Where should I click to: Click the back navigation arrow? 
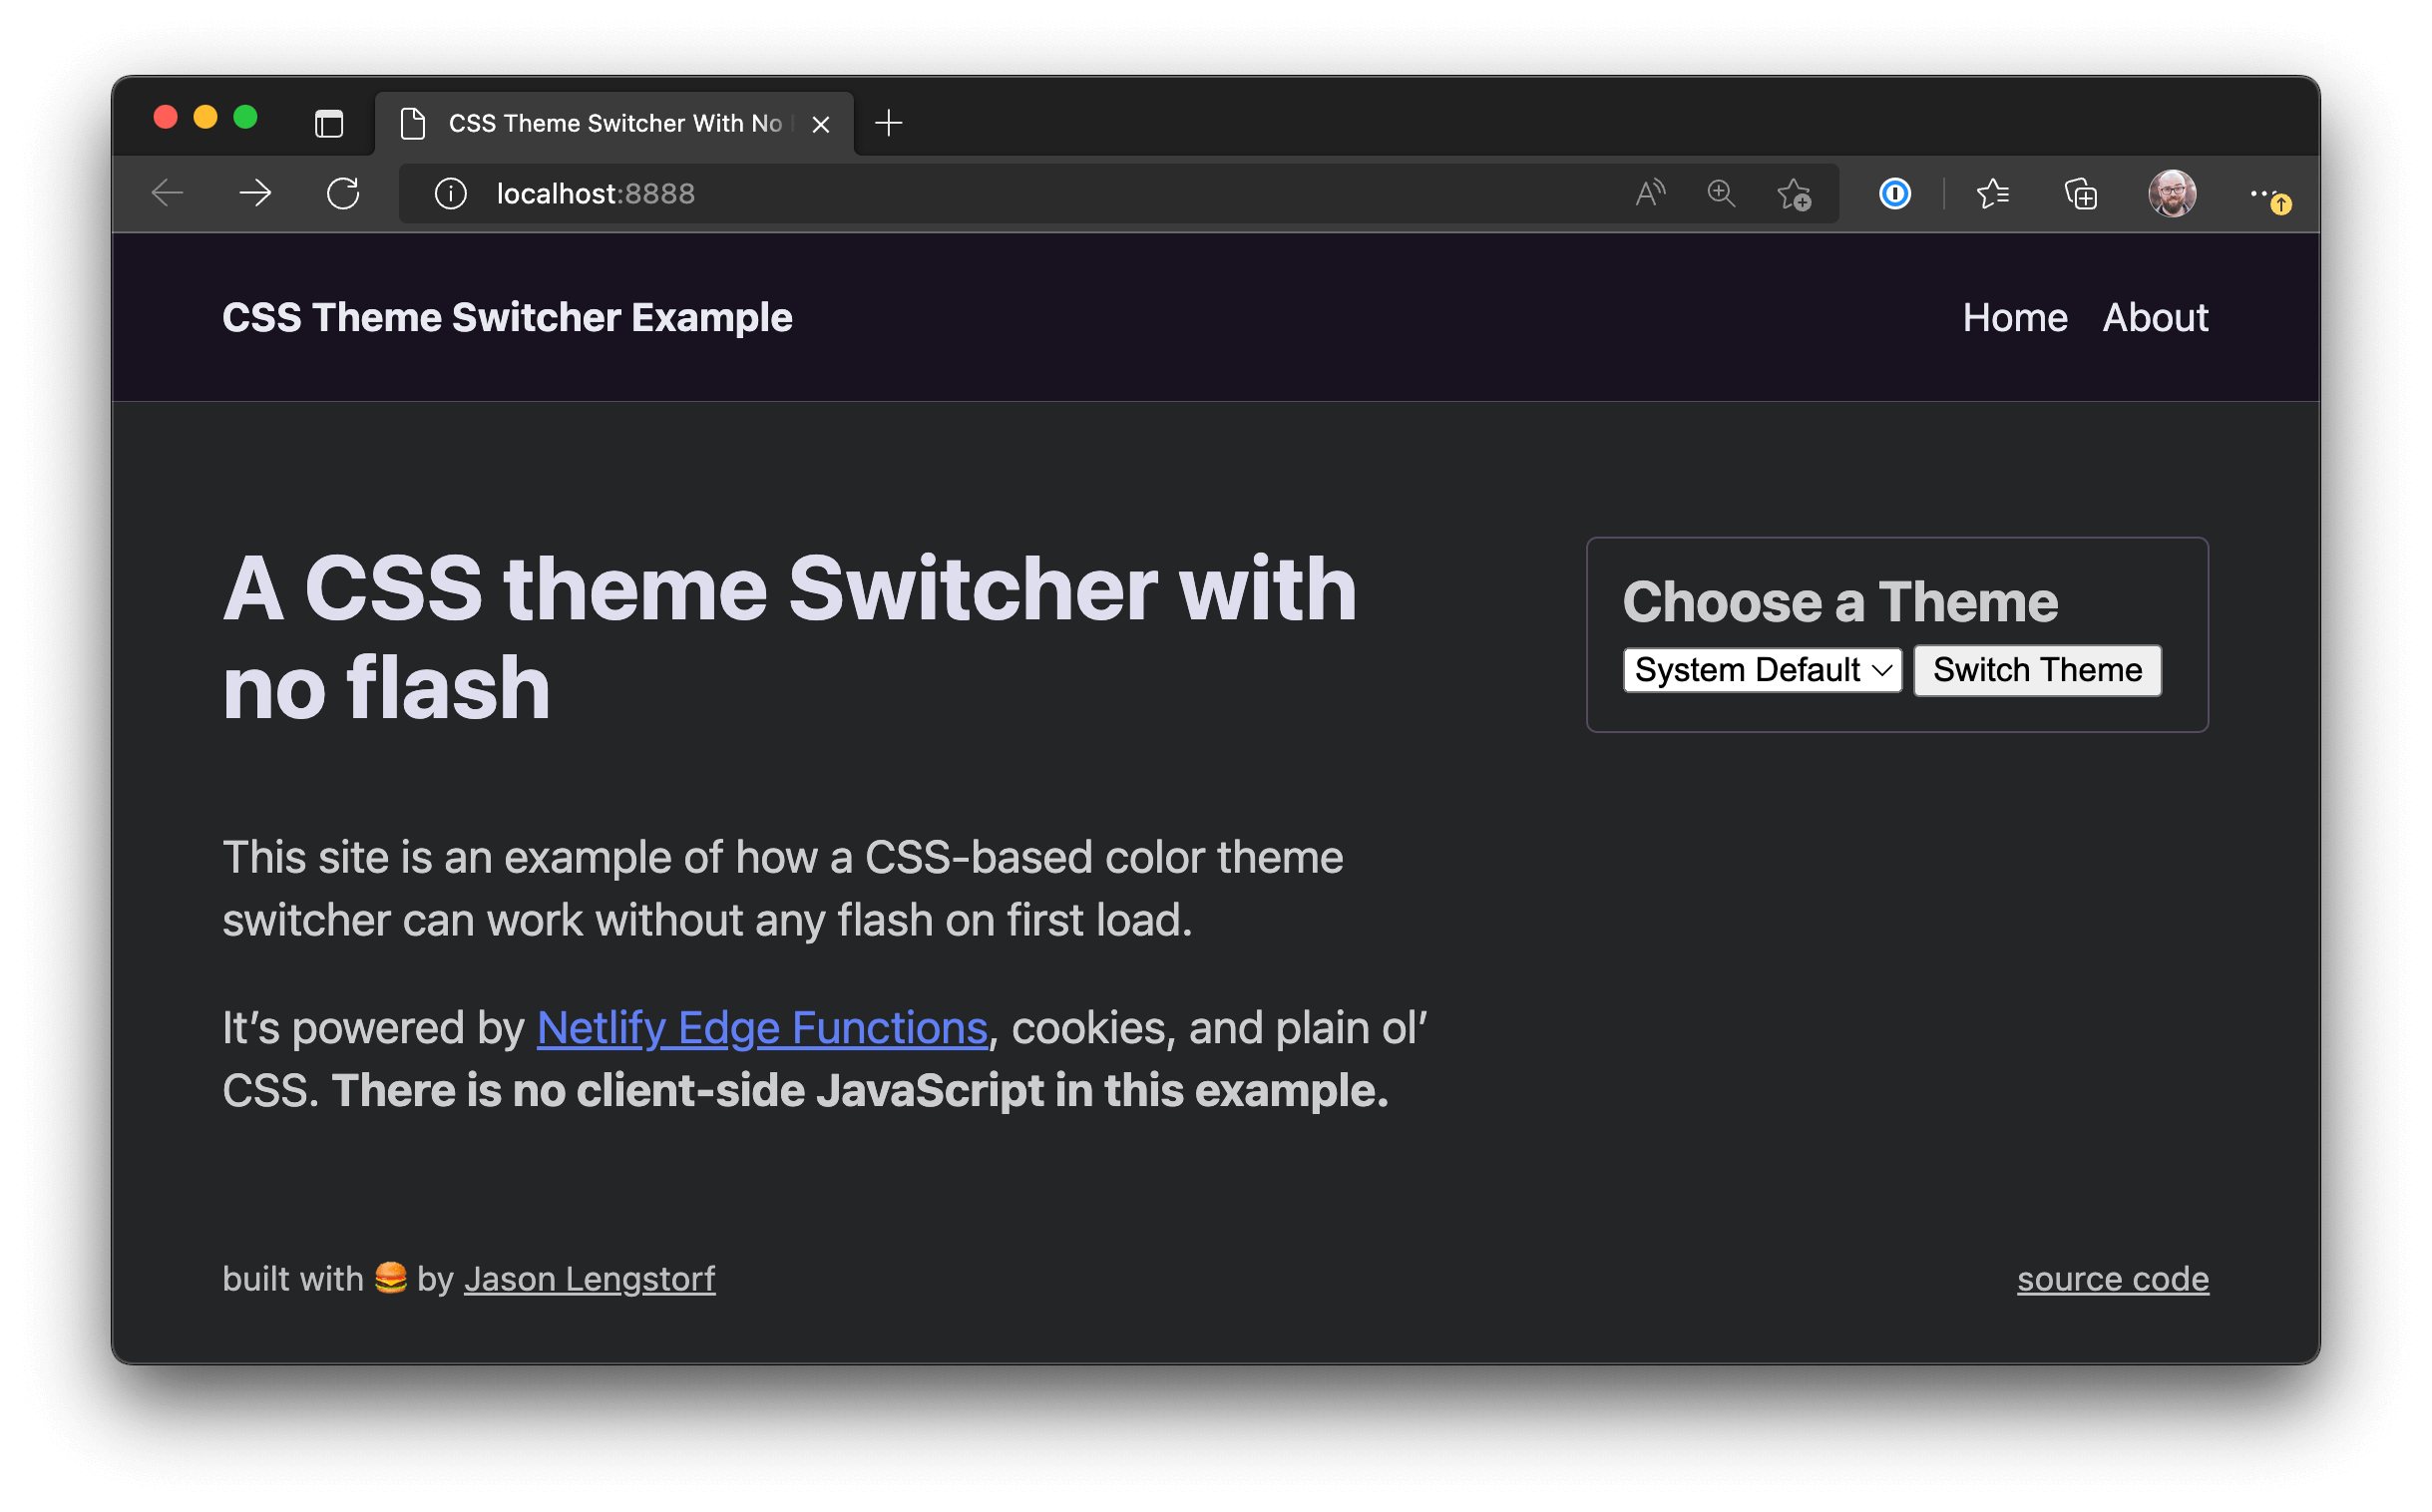click(167, 193)
